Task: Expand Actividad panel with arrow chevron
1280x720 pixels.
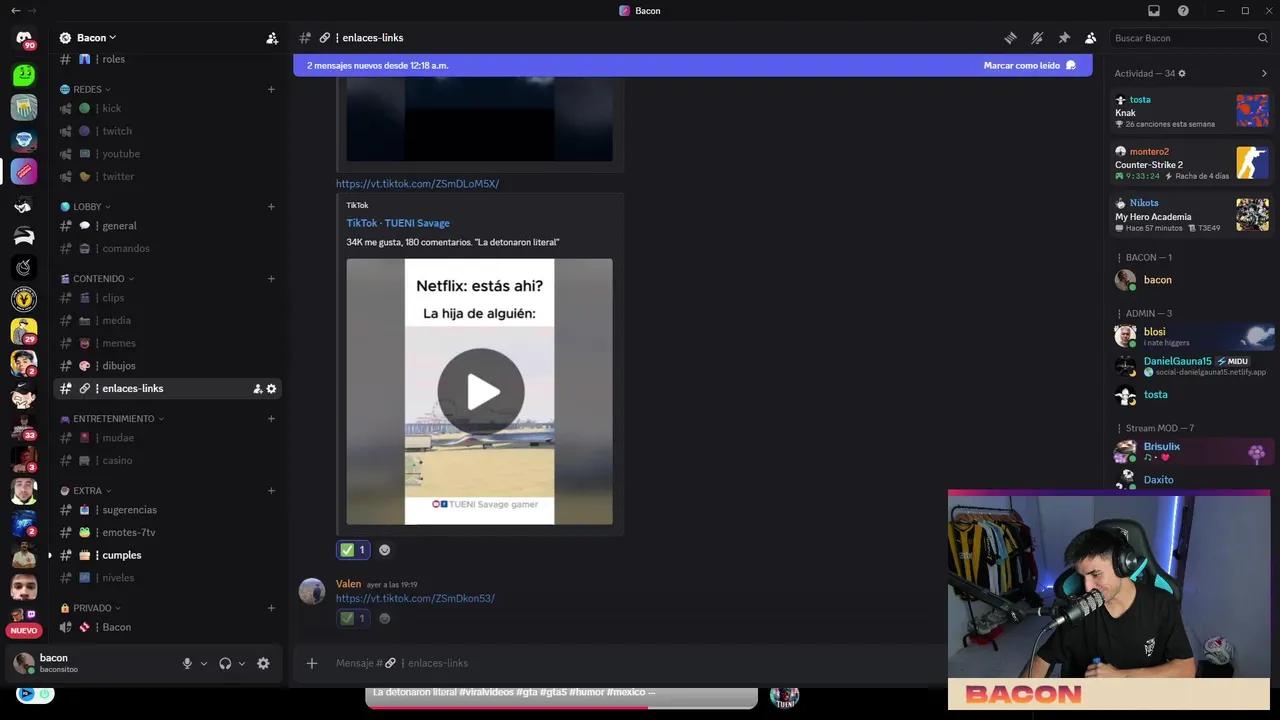Action: [x=1264, y=74]
